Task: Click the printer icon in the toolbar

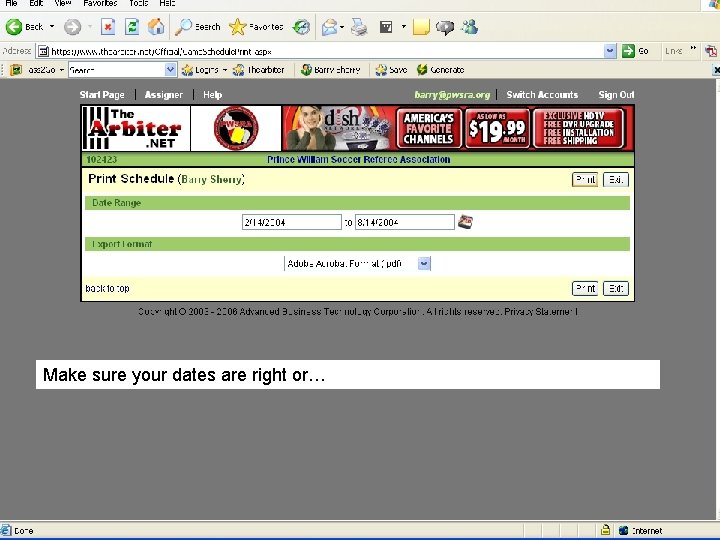Action: [x=359, y=27]
